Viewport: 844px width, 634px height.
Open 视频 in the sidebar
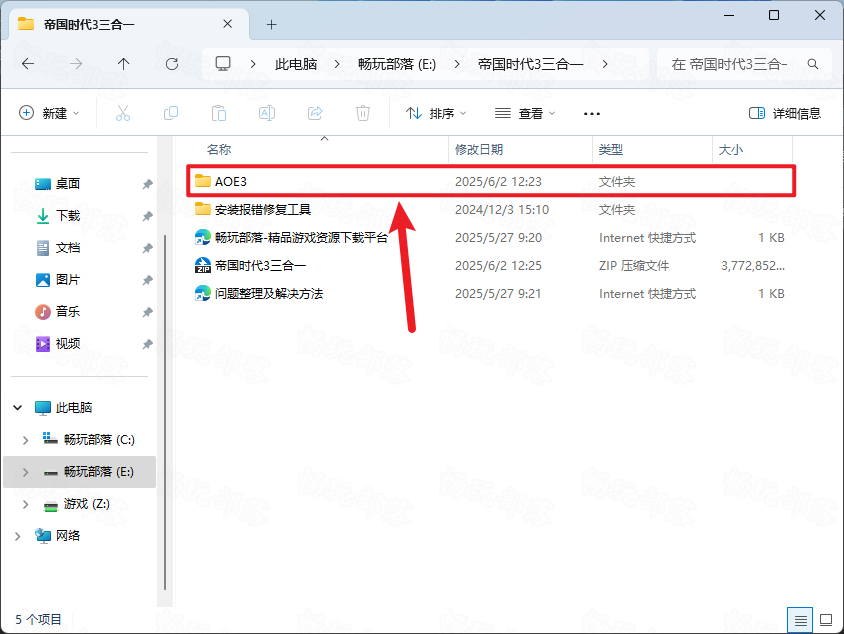point(68,343)
